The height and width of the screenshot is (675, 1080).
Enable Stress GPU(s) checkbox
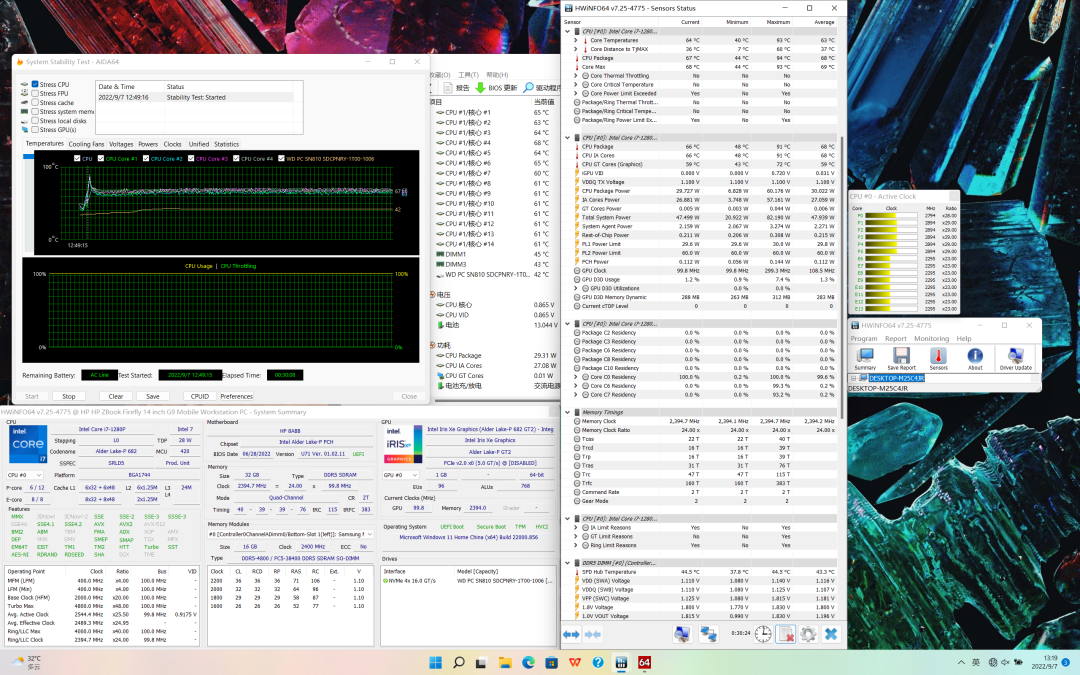(35, 129)
